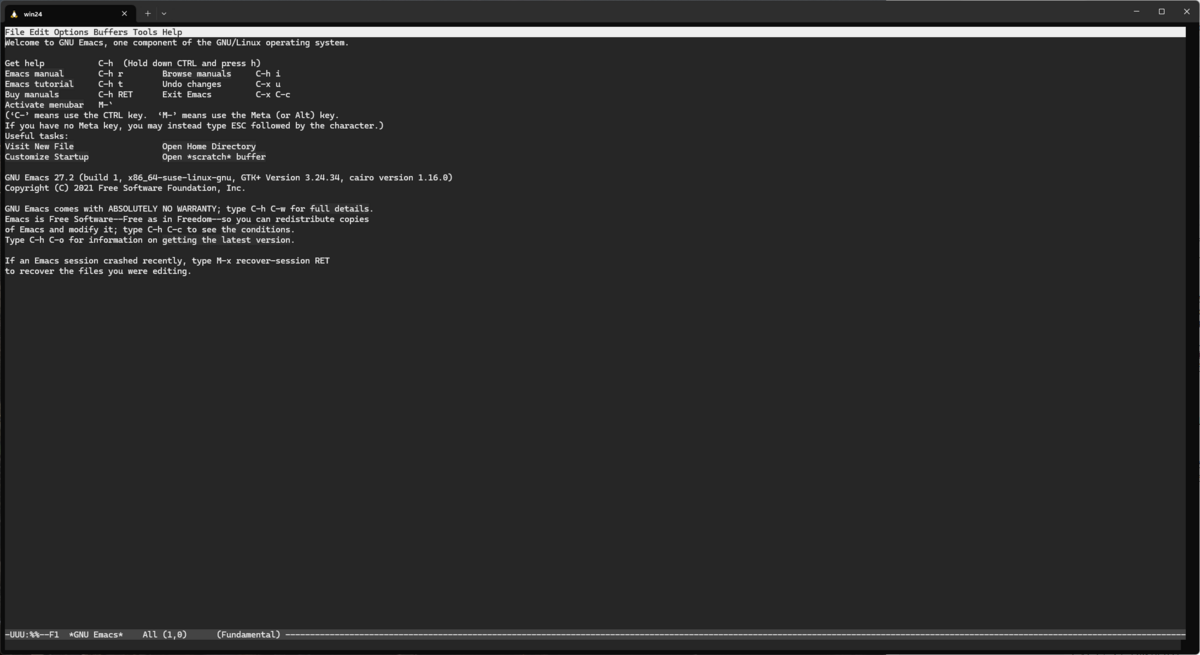Close the terminal window

pyautogui.click(x=1185, y=12)
